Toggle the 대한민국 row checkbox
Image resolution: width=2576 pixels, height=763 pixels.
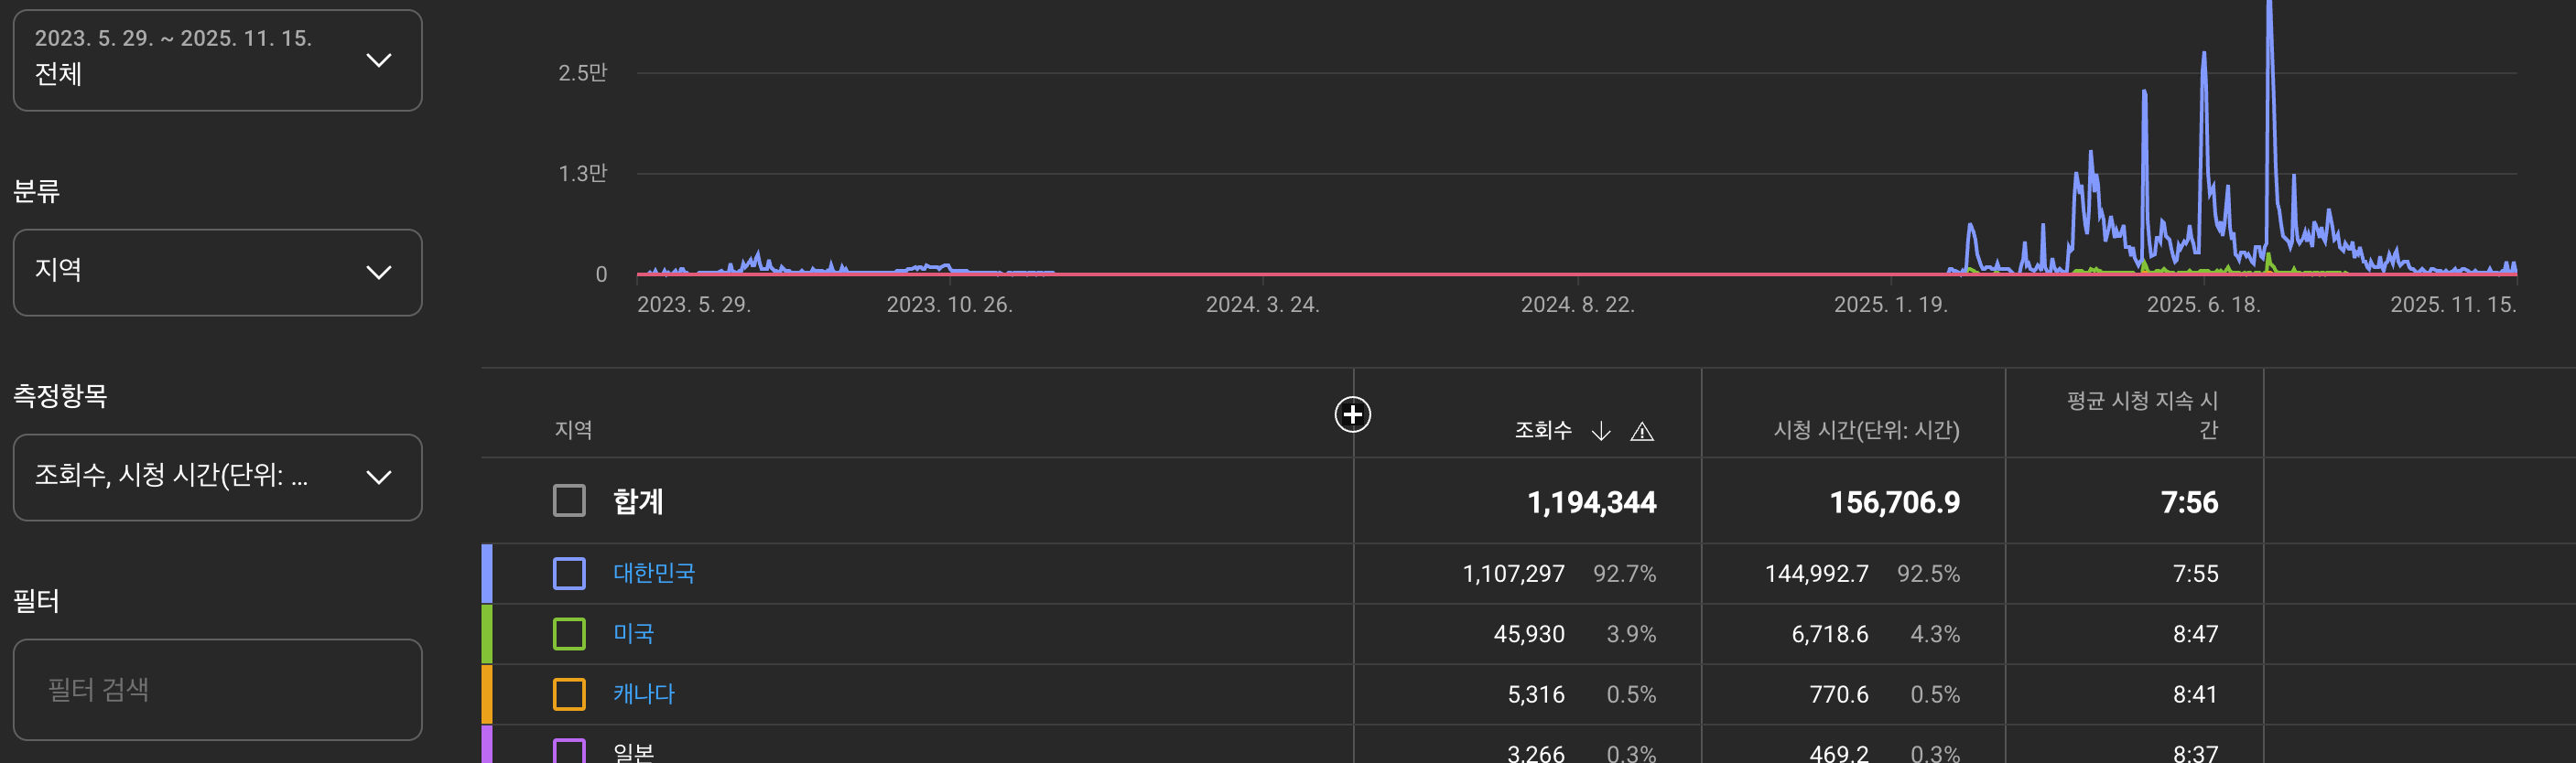click(x=569, y=573)
